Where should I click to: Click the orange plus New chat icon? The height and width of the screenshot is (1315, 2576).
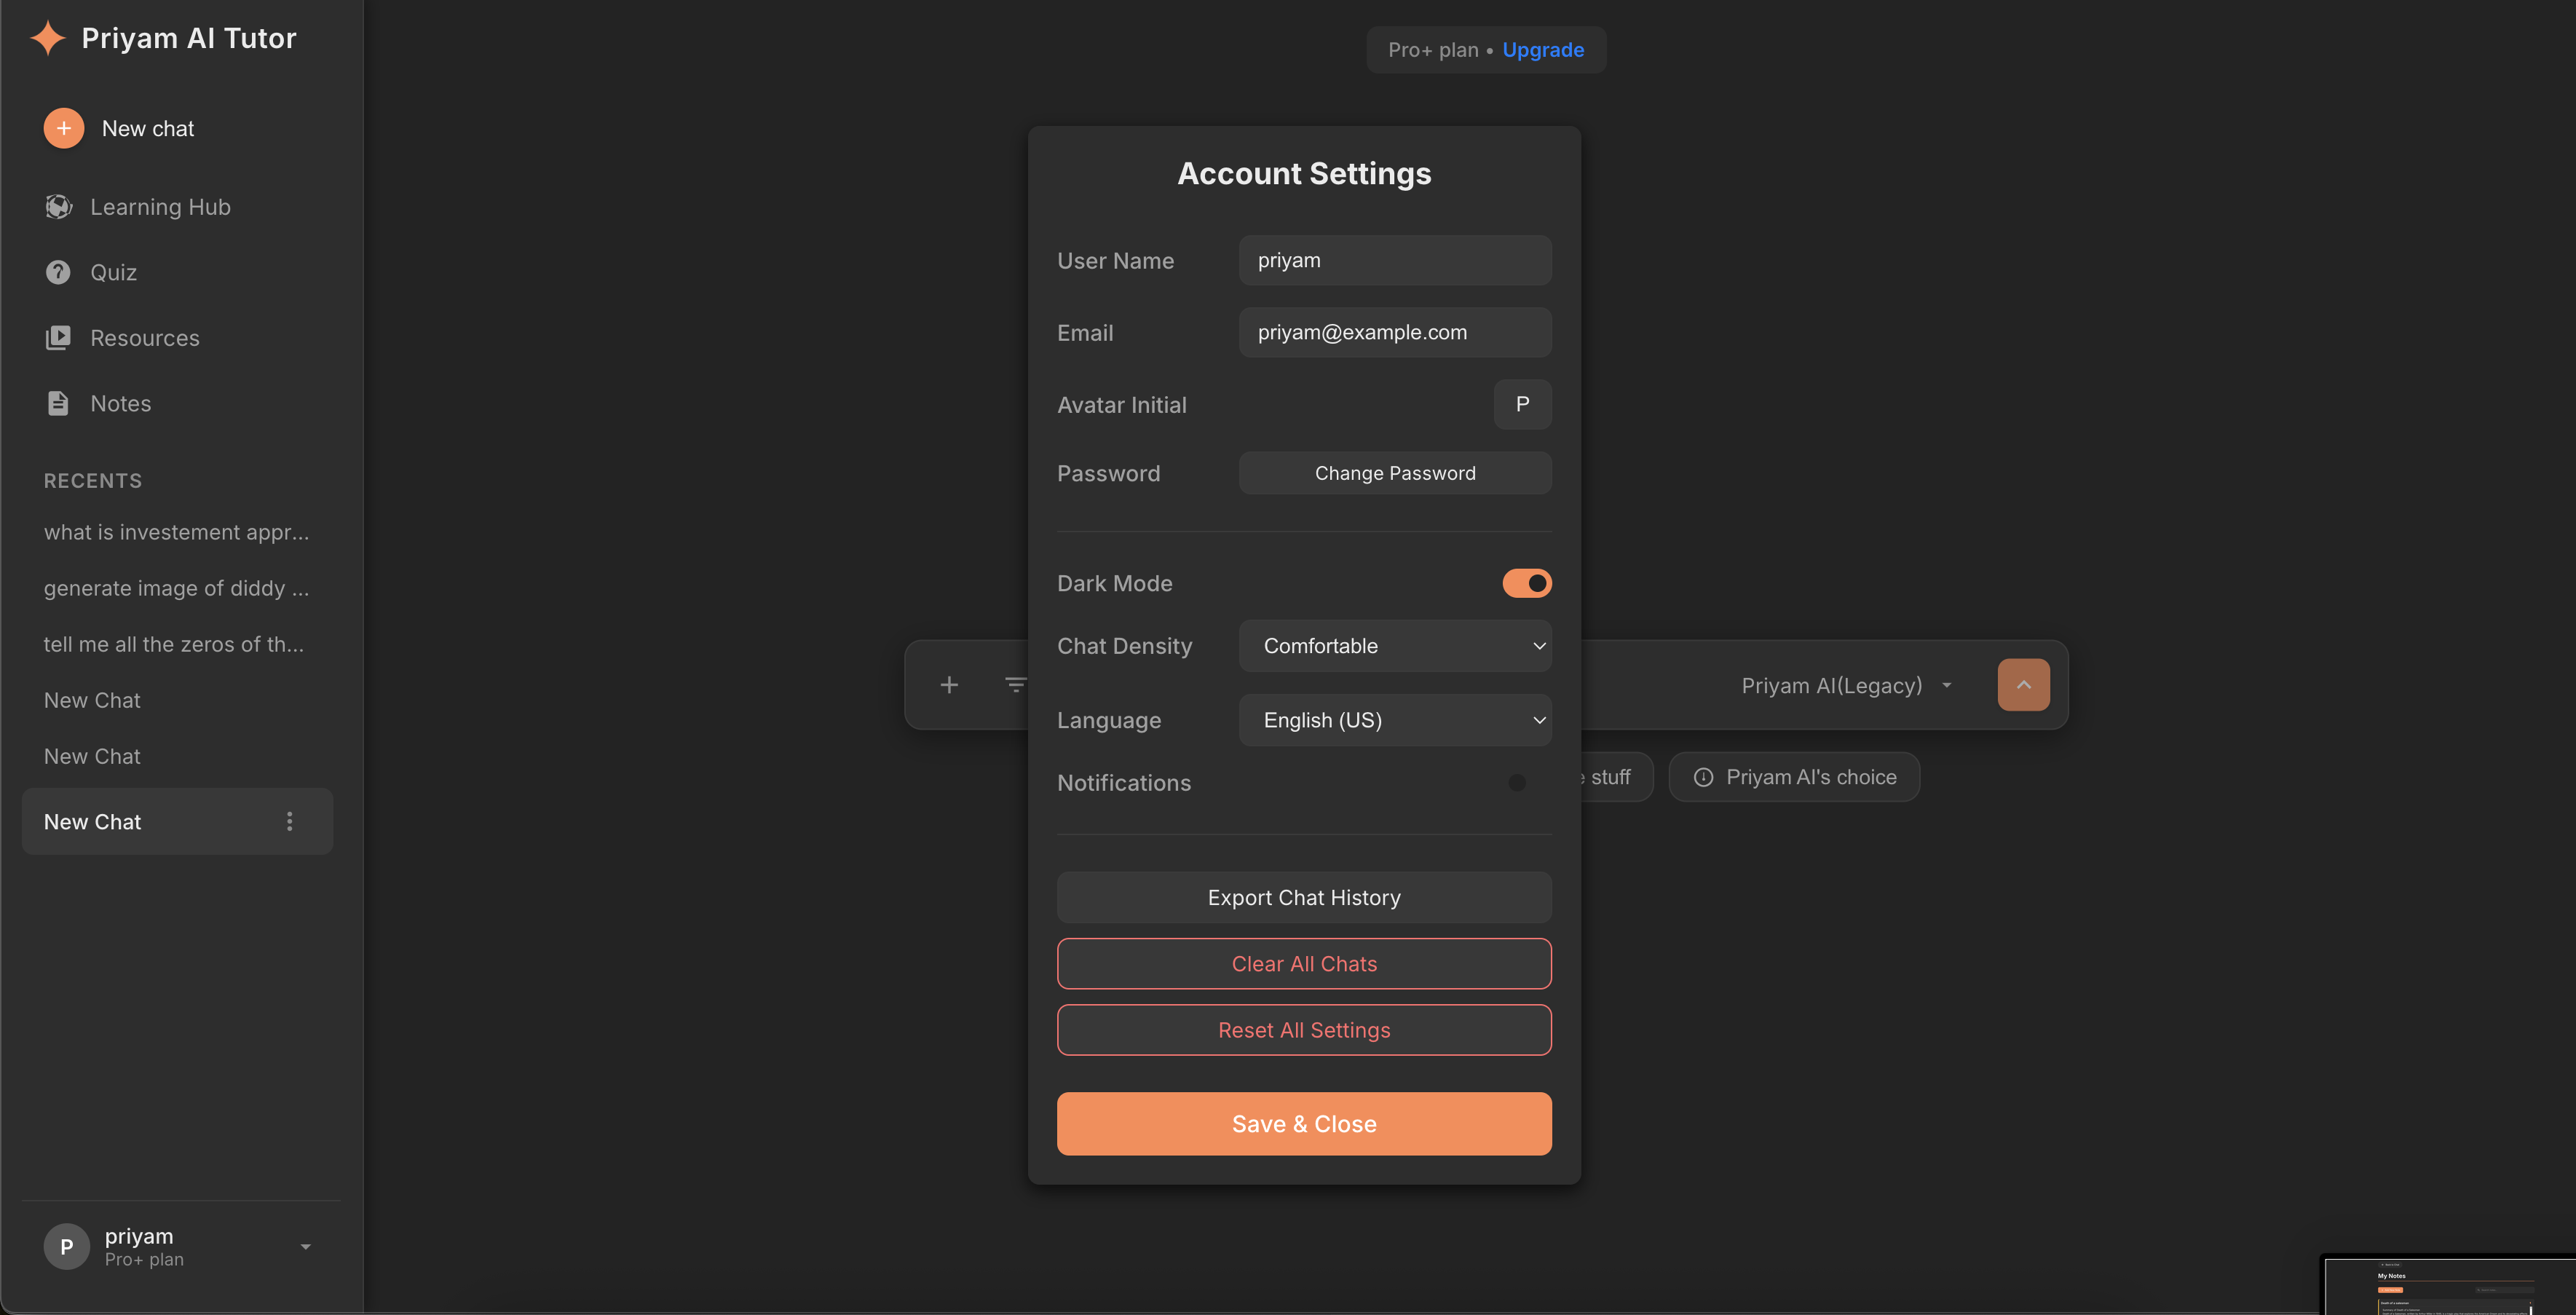63,128
